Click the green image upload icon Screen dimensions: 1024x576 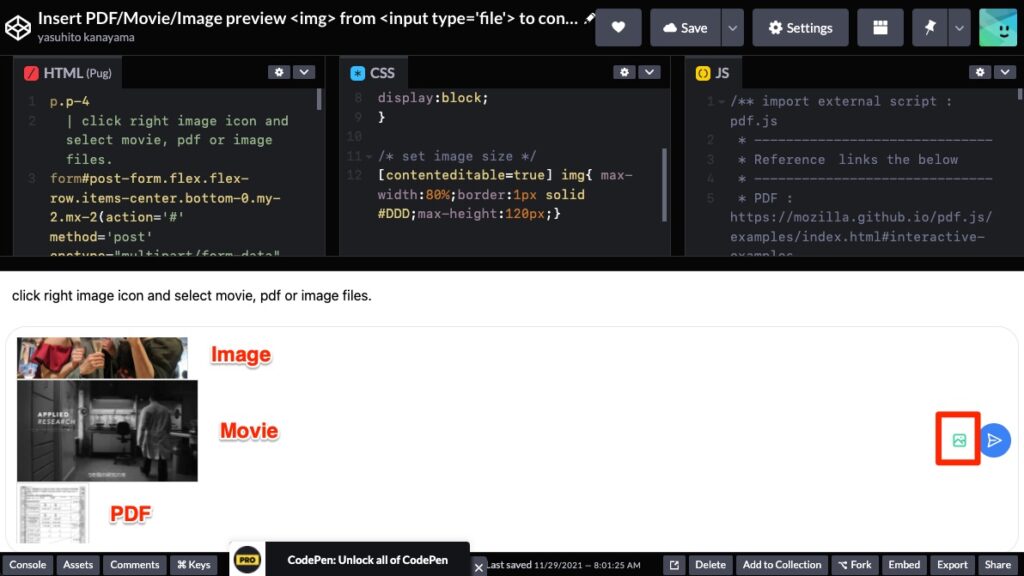[x=959, y=440]
